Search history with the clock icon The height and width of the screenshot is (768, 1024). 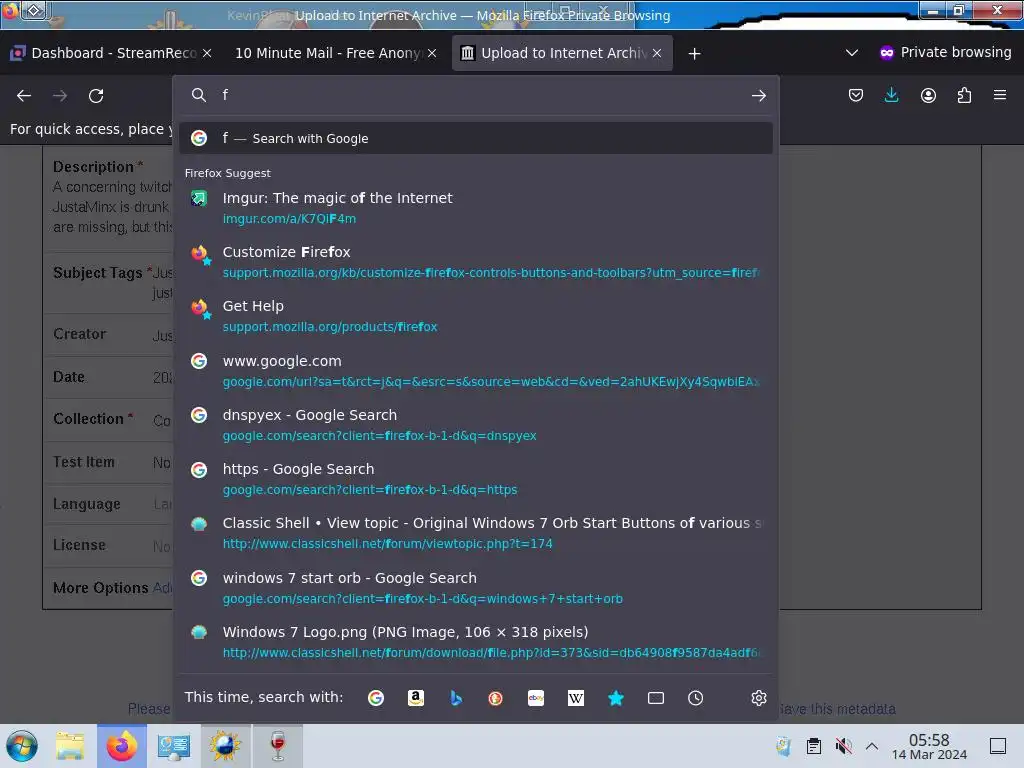(696, 698)
